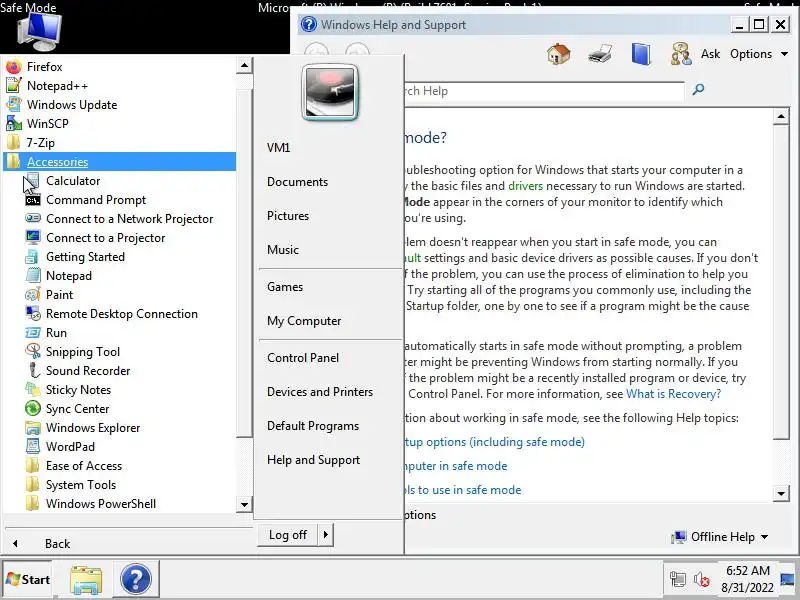
Task: Open the Options dropdown in Help
Action: (x=759, y=54)
